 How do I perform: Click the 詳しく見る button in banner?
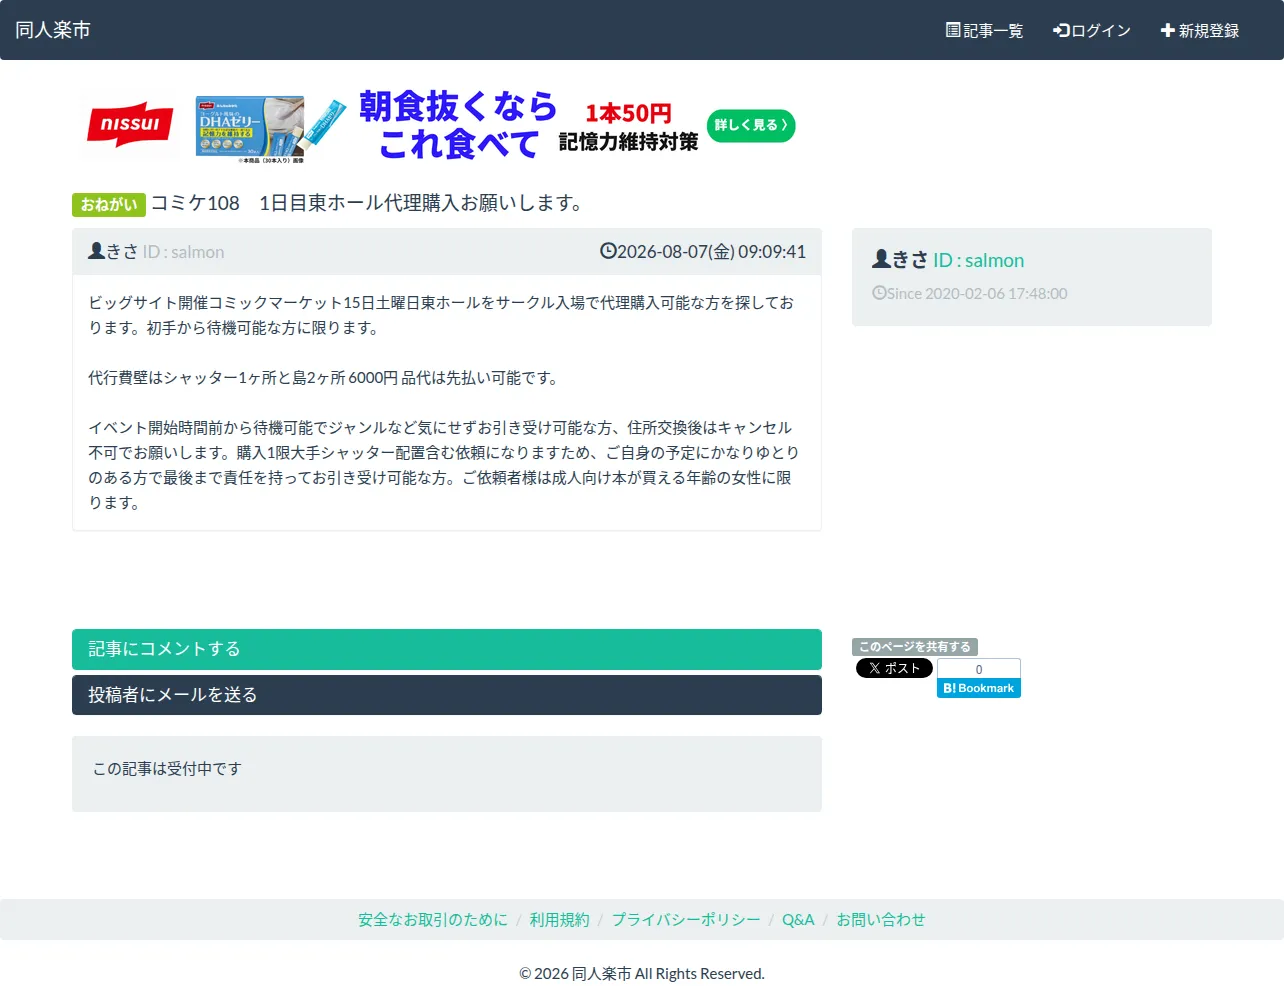tap(751, 125)
